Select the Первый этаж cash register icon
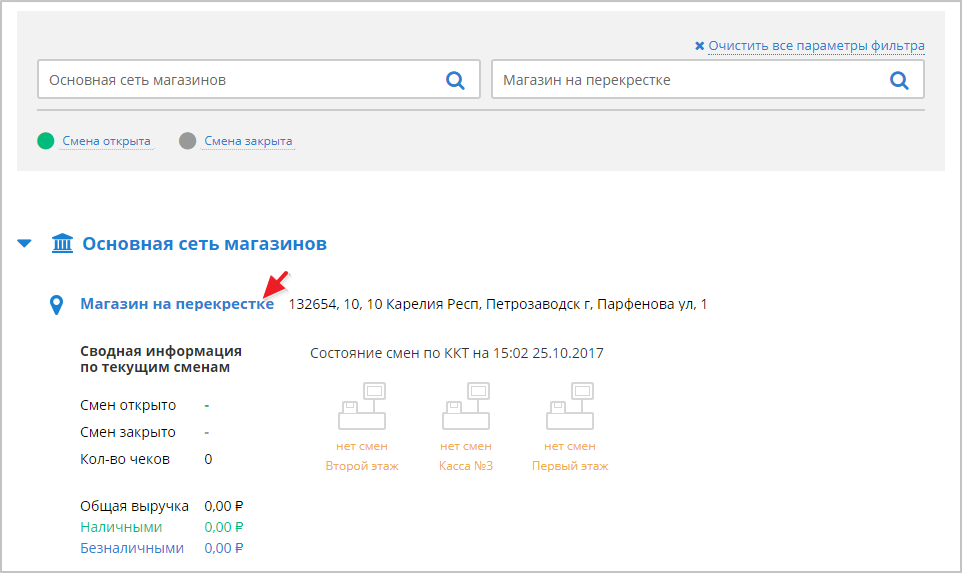The image size is (962, 573). pos(569,405)
